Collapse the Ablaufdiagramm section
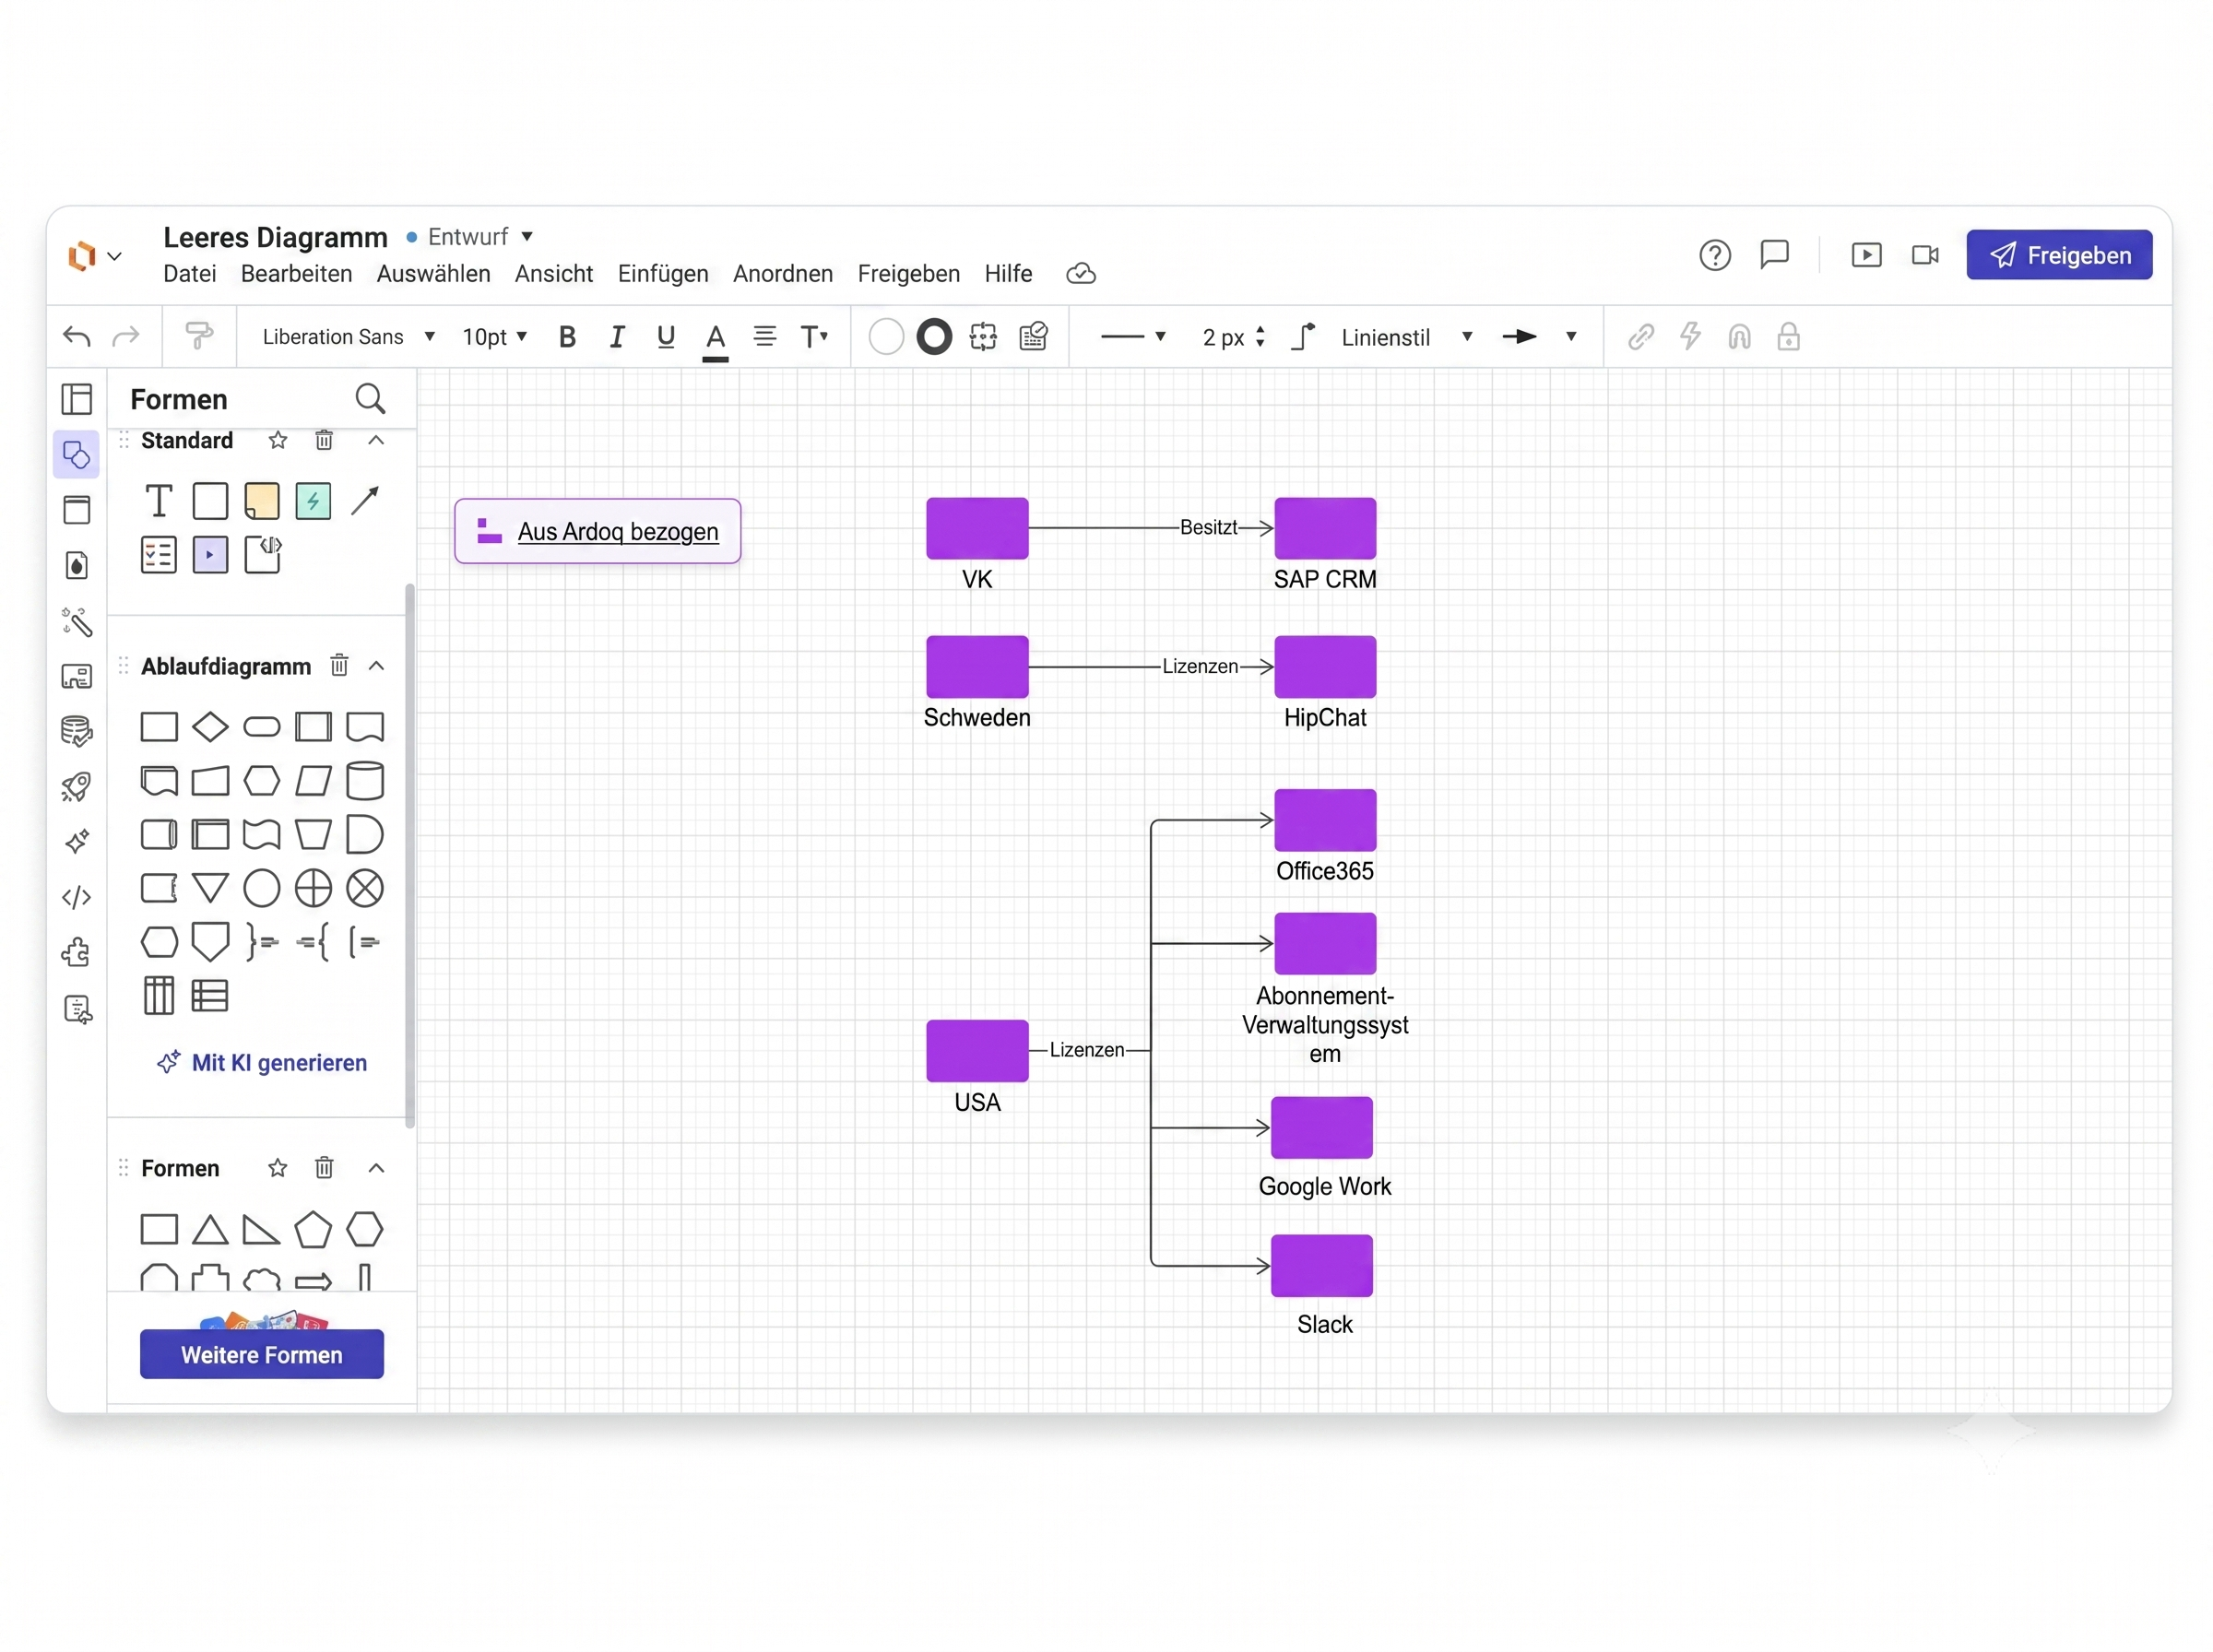2213x1652 pixels. [x=376, y=666]
